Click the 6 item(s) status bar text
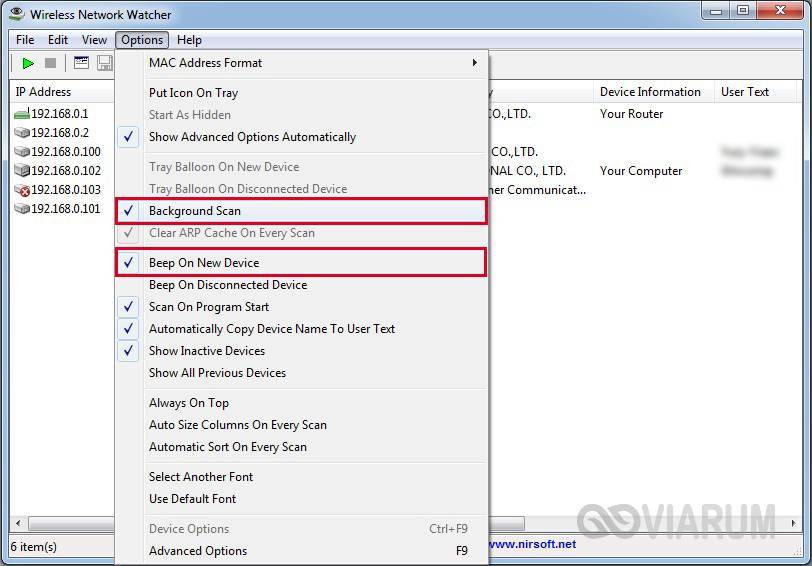Screen dimensions: 812x566 pos(34,547)
